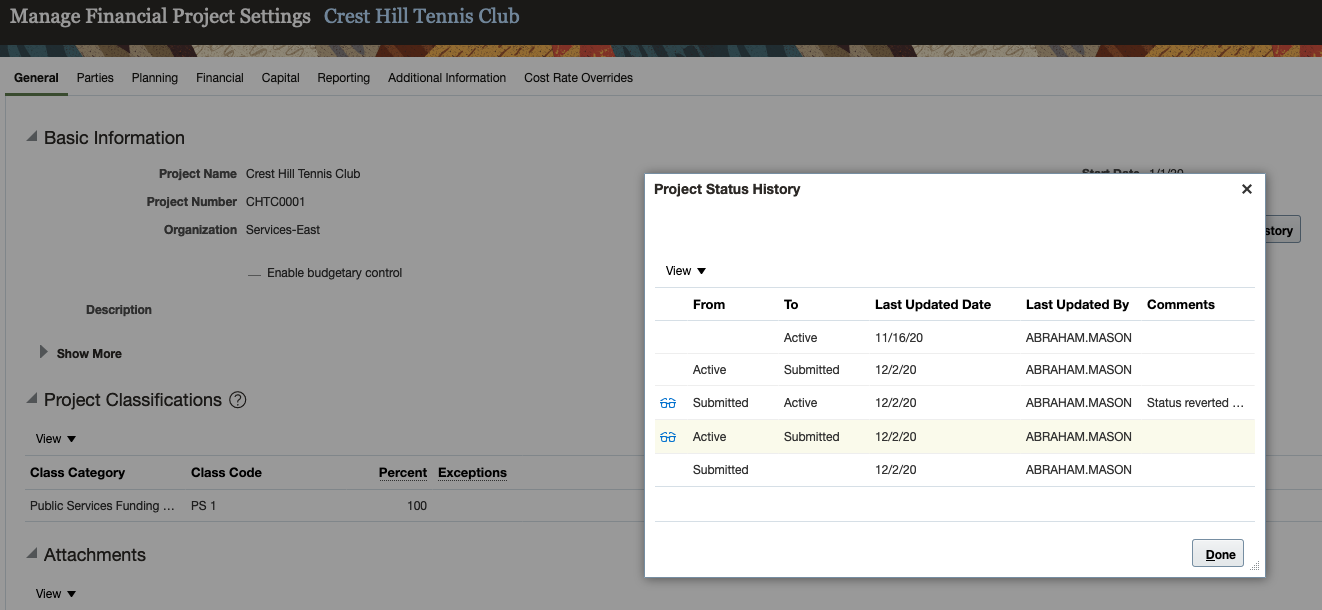The height and width of the screenshot is (610, 1322).
Task: Sort by Percent column header
Action: point(403,473)
